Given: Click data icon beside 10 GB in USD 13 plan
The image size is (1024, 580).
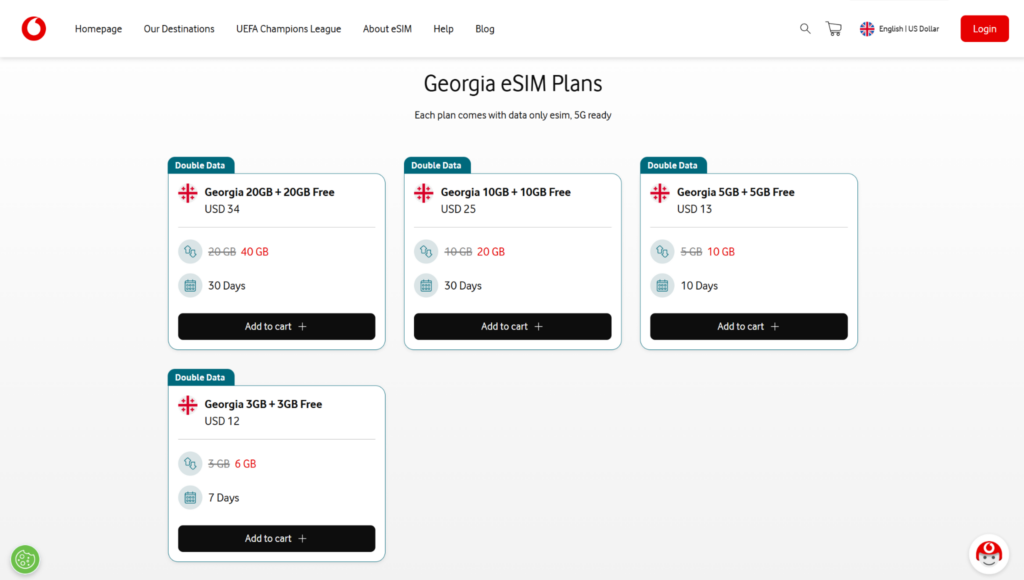Looking at the screenshot, I should pos(662,251).
